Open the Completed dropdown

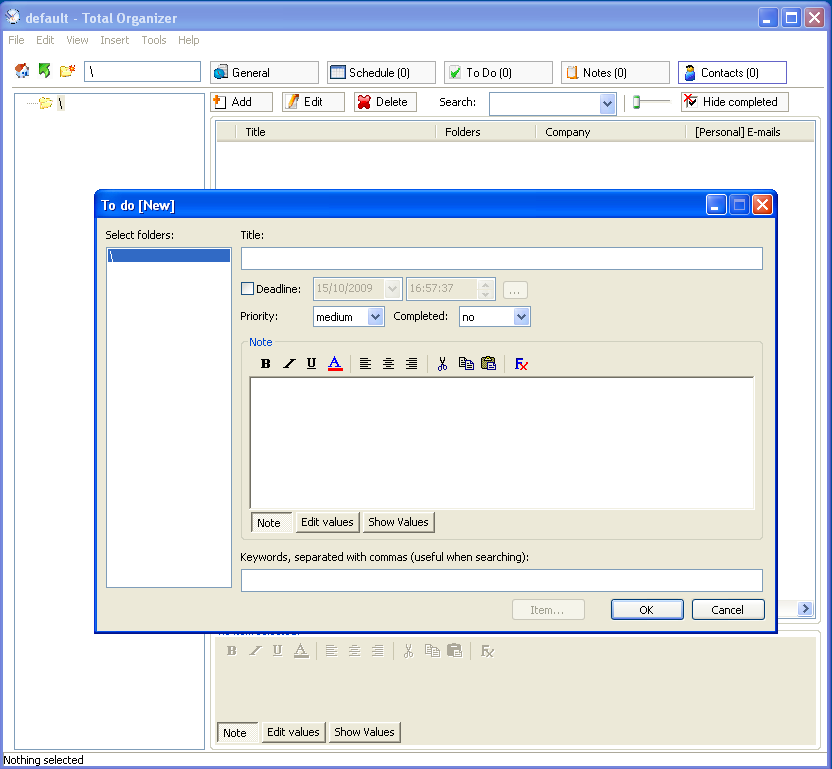pos(521,317)
